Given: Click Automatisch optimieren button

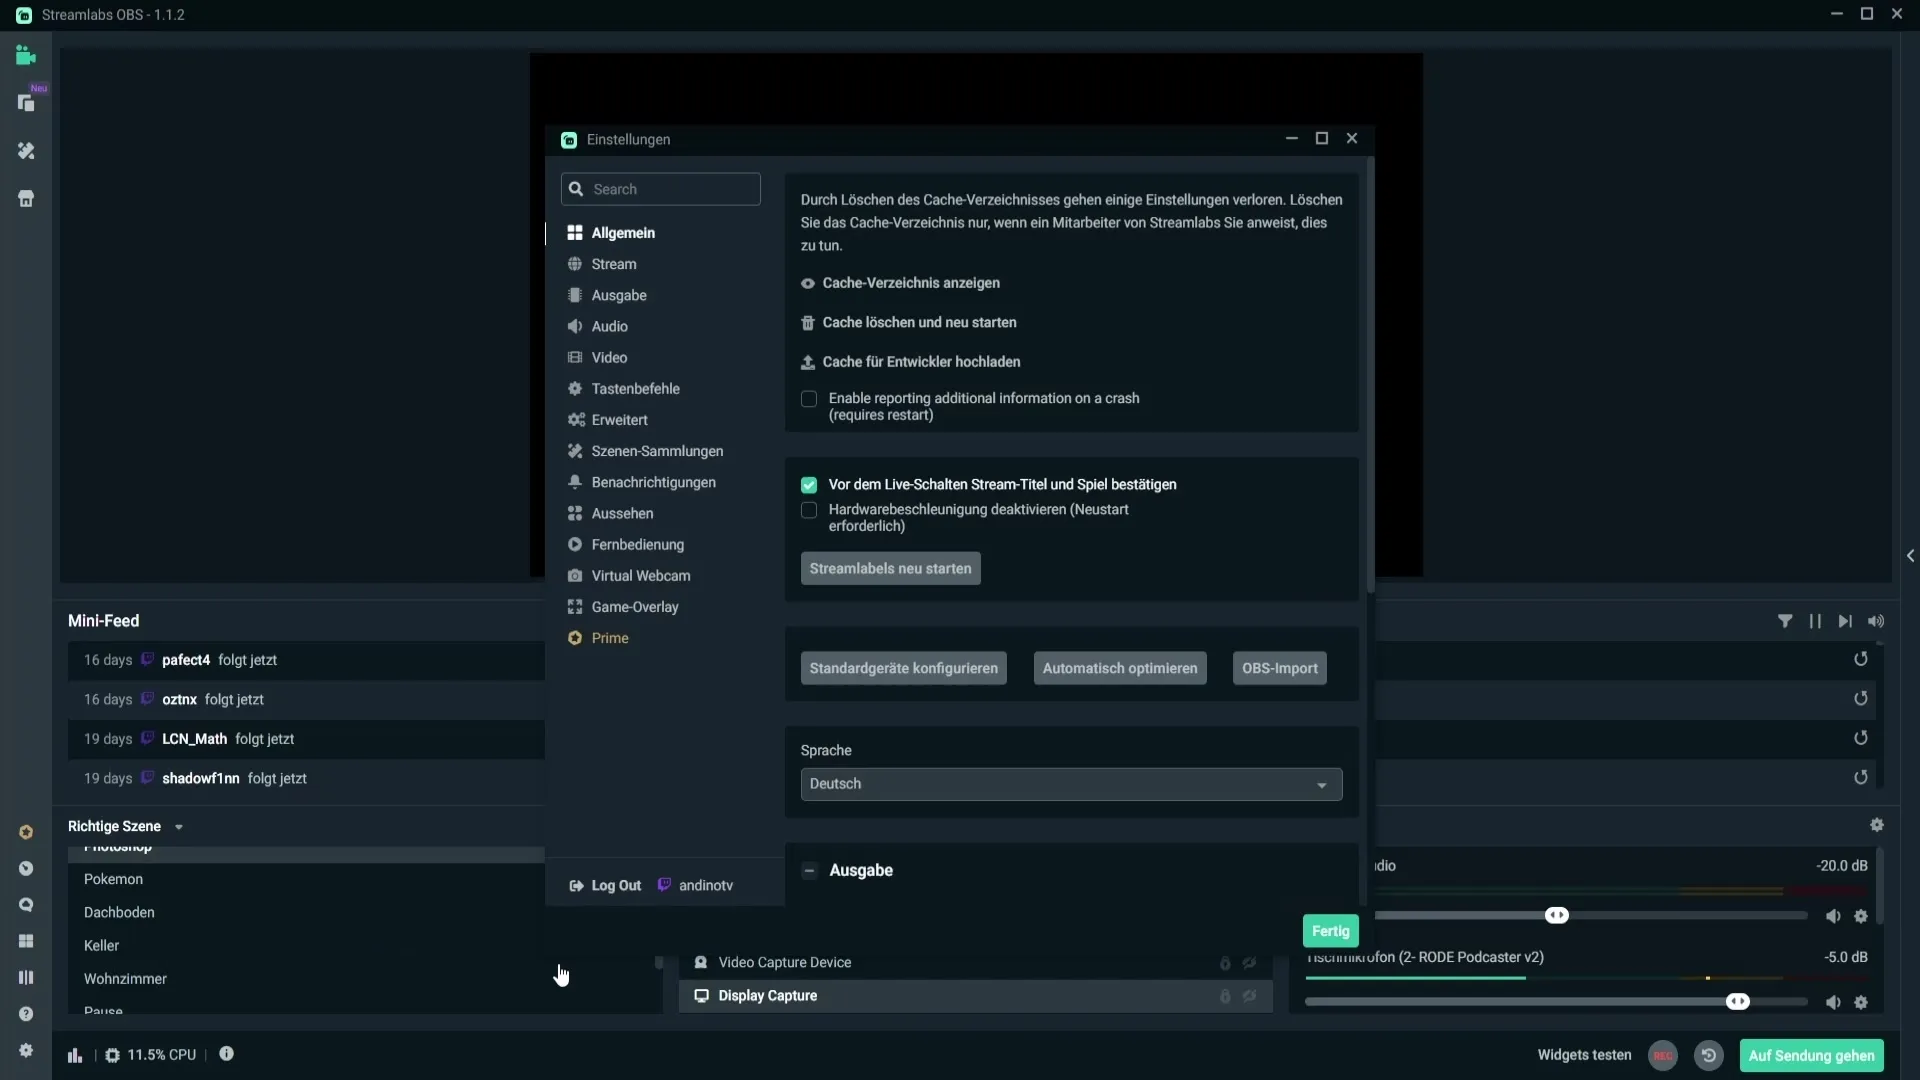Looking at the screenshot, I should coord(1120,668).
